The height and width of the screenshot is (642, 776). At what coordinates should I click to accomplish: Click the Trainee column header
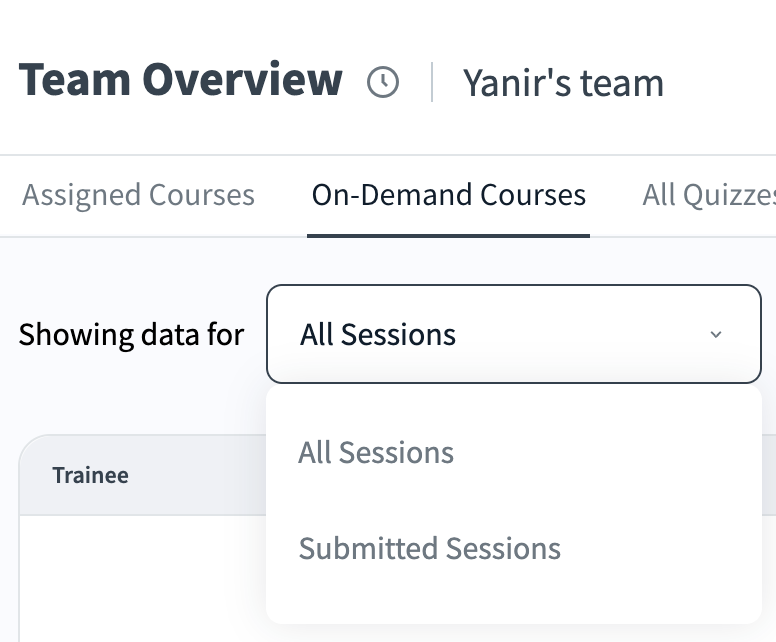91,475
